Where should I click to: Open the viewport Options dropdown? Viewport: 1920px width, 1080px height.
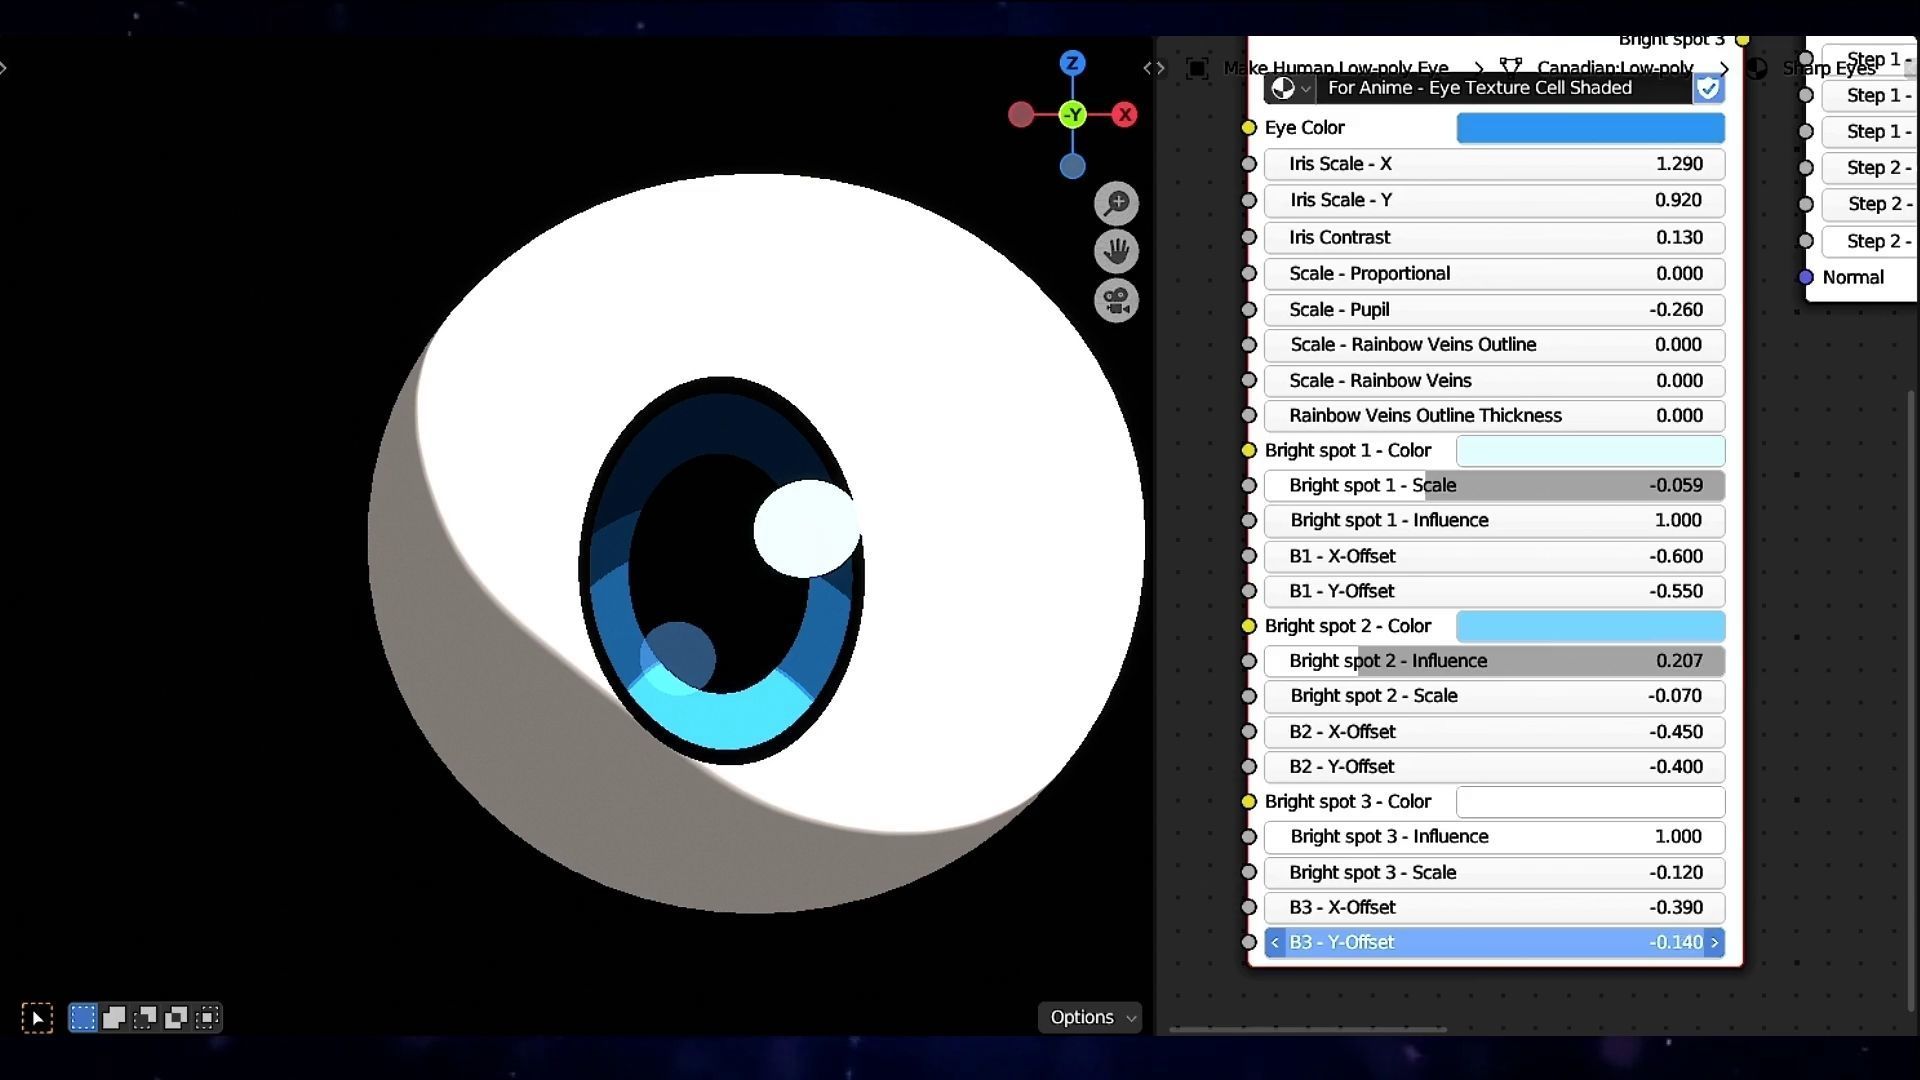(1090, 1017)
